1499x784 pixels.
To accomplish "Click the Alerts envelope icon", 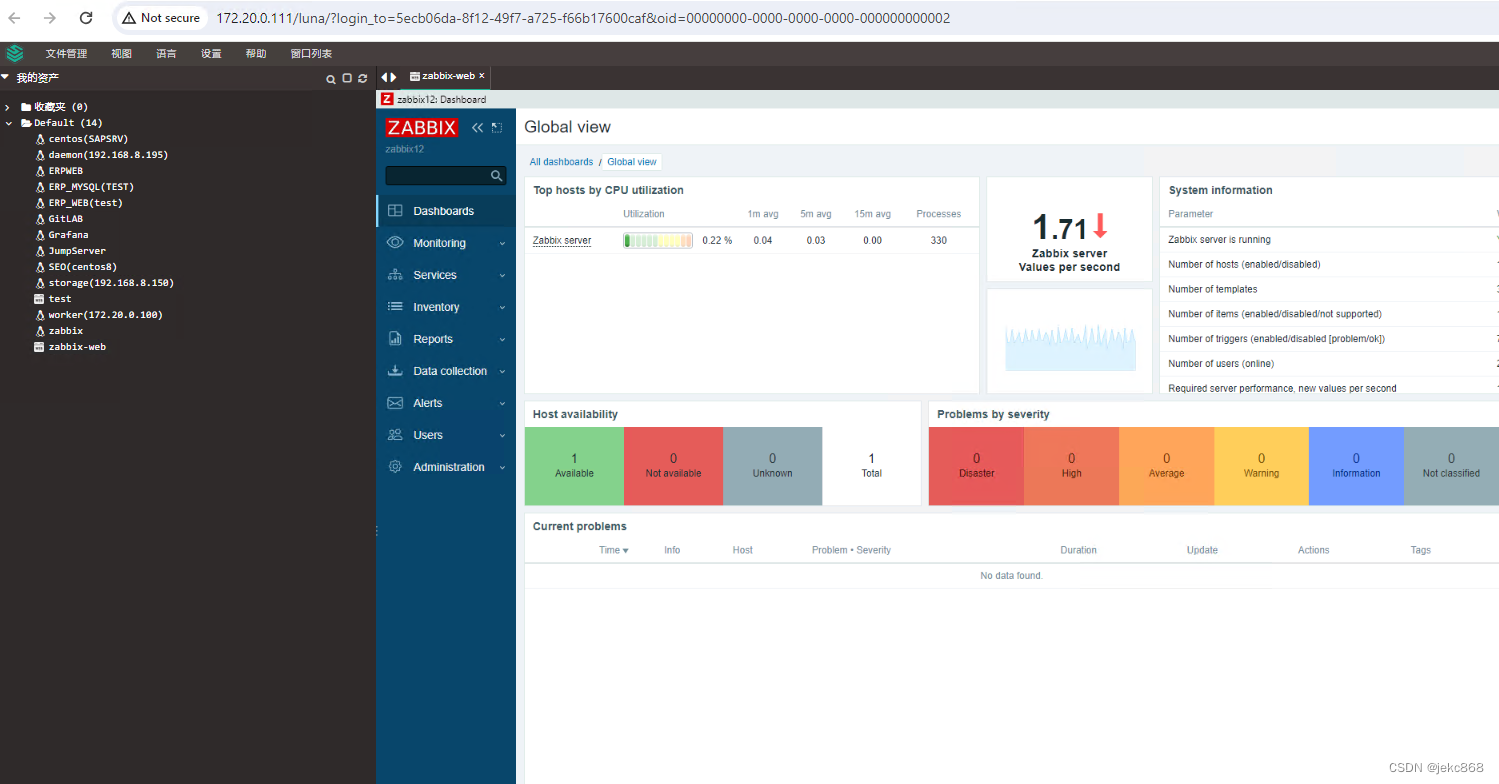I will 395,403.
